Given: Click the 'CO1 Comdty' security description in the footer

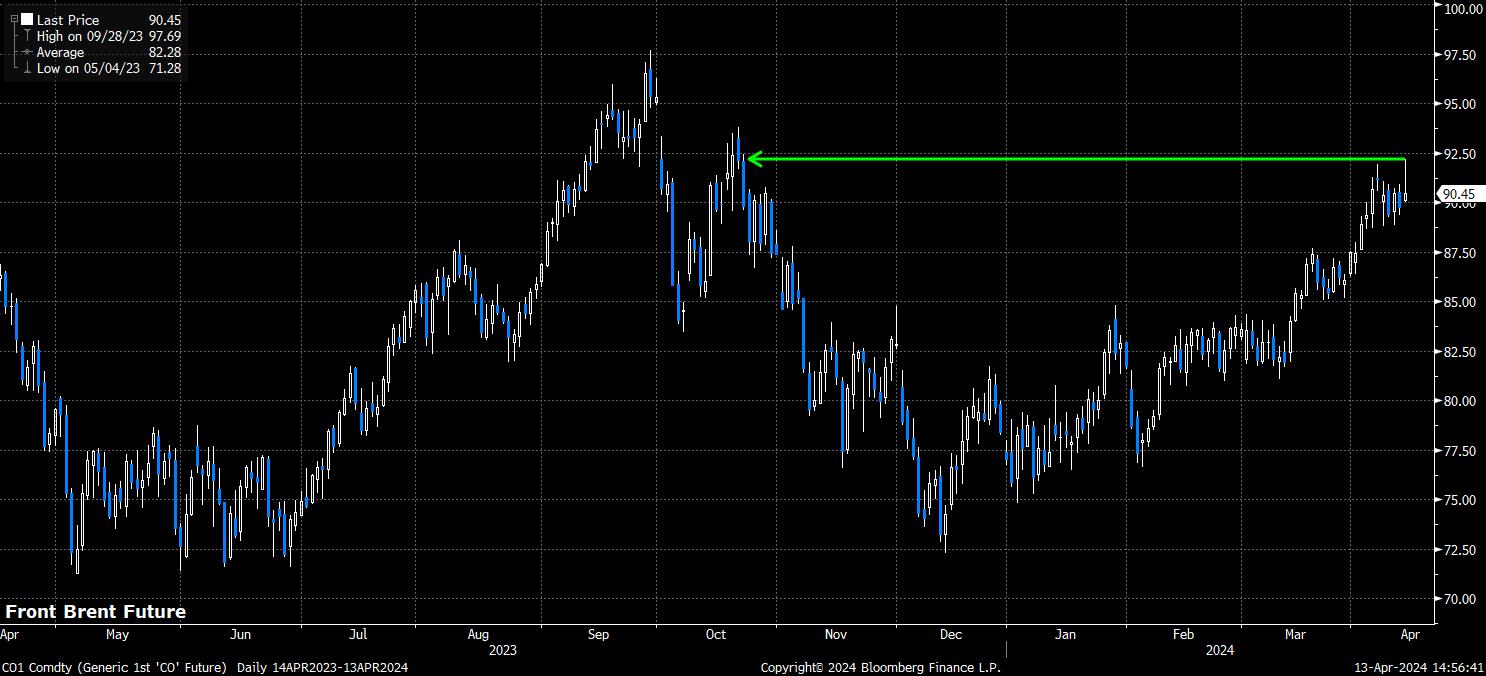Looking at the screenshot, I should 114,667.
